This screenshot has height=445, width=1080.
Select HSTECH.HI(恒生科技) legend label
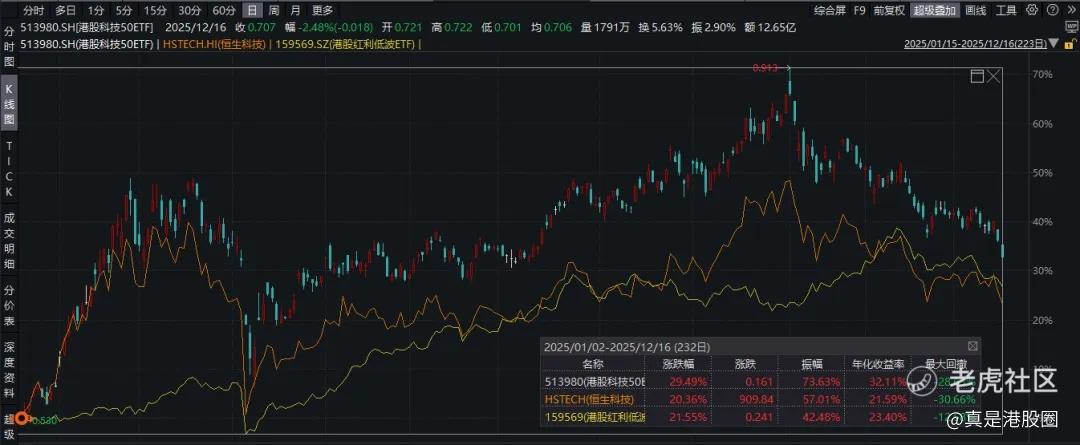pos(215,44)
